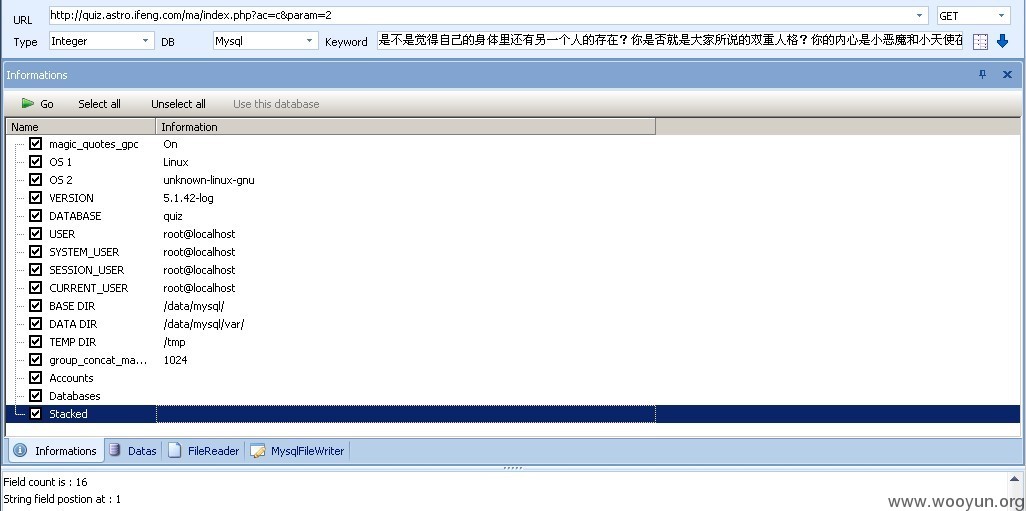Select the Informations tab
This screenshot has height=511, width=1026.
click(56, 451)
